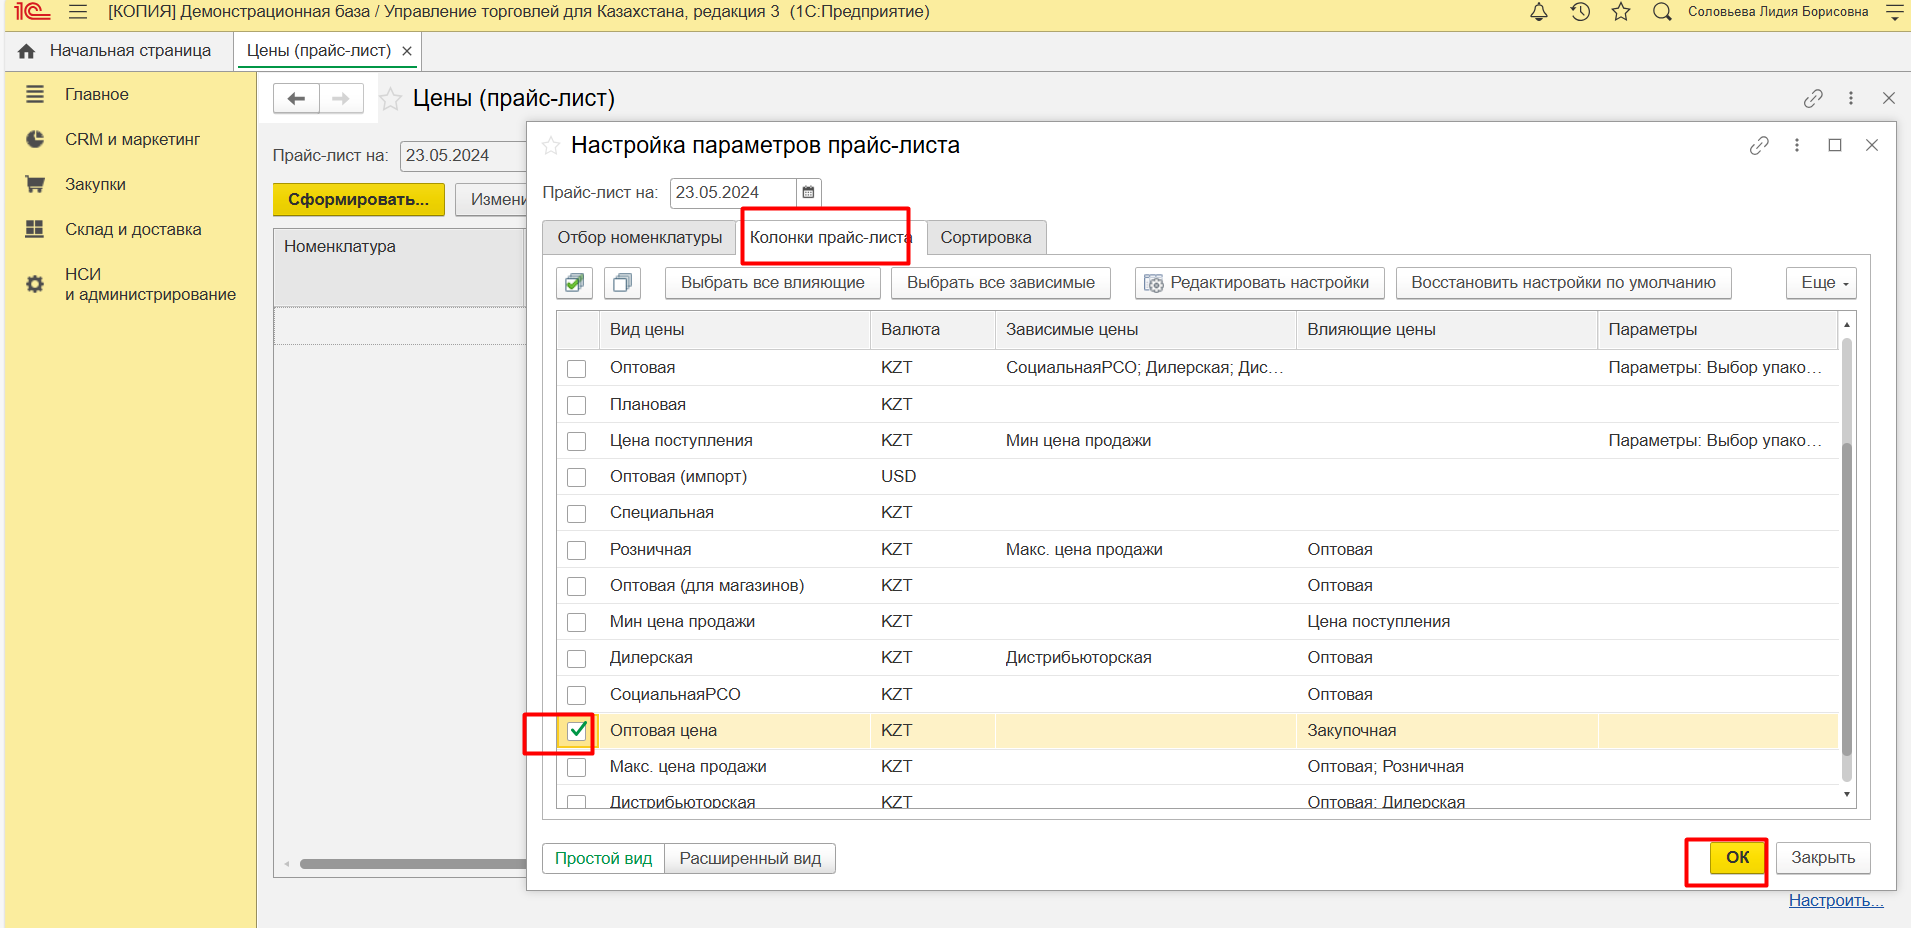Open favorites star in top bar
This screenshot has height=928, width=1911.
(x=1621, y=12)
